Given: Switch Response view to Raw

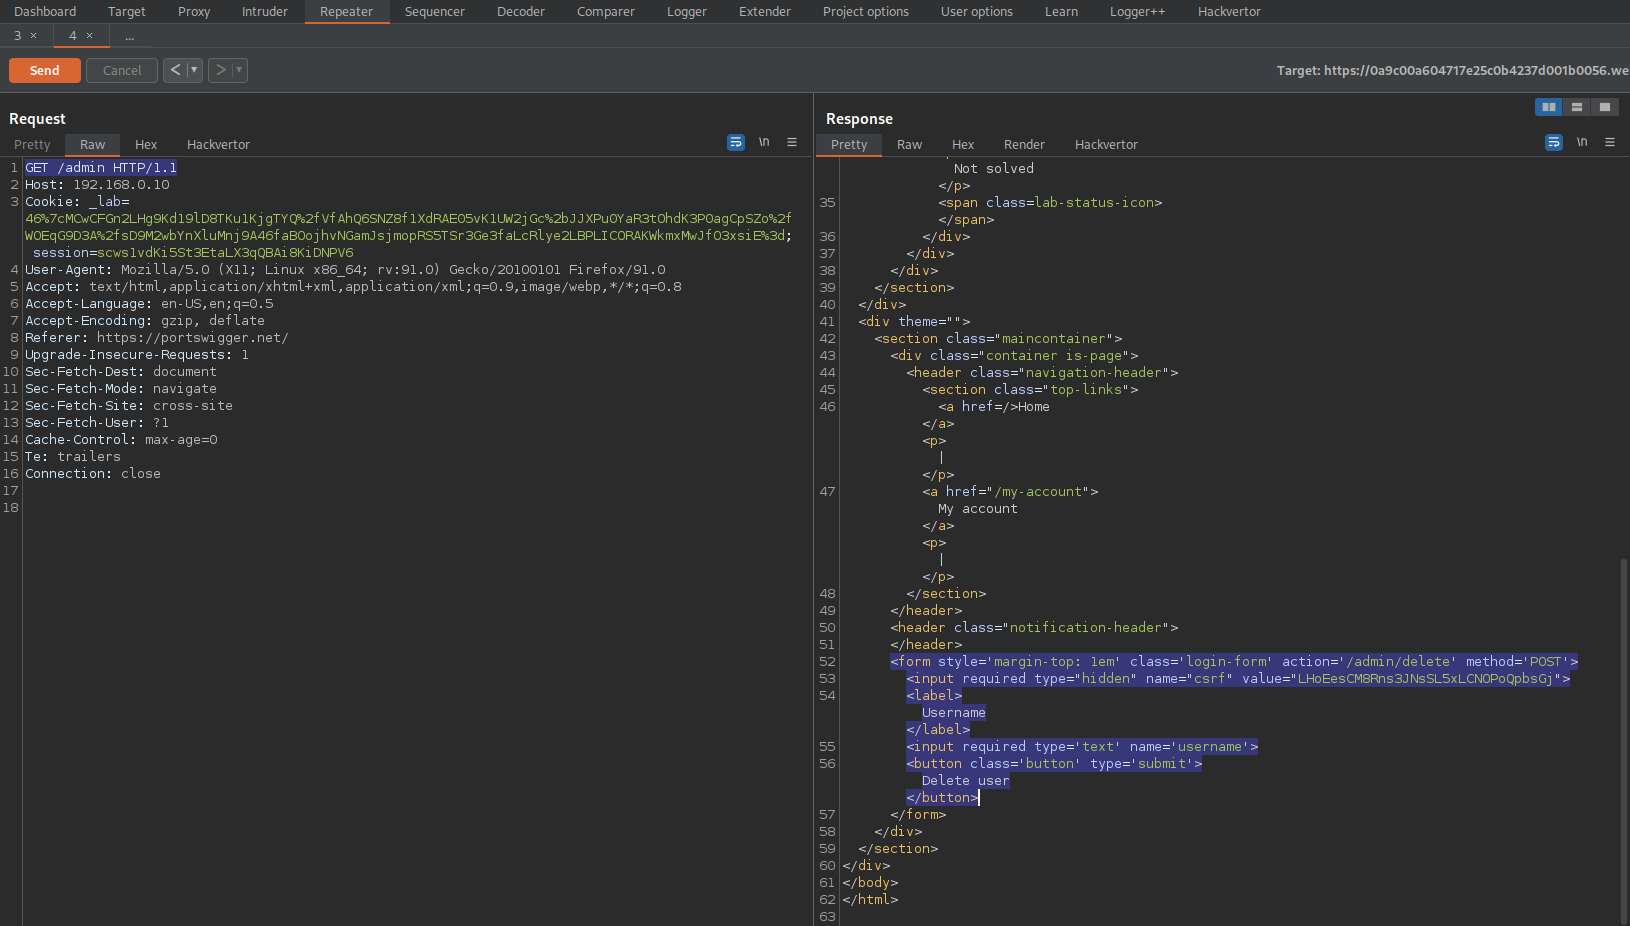Looking at the screenshot, I should [x=910, y=145].
